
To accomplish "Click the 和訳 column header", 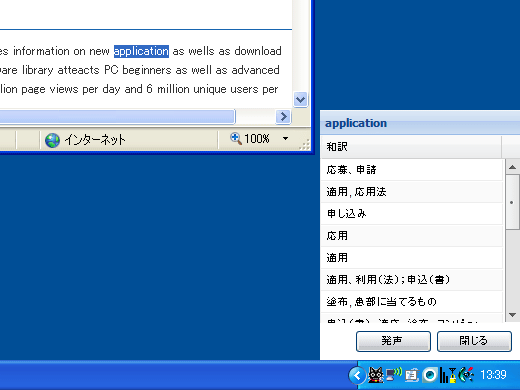I will [x=411, y=147].
